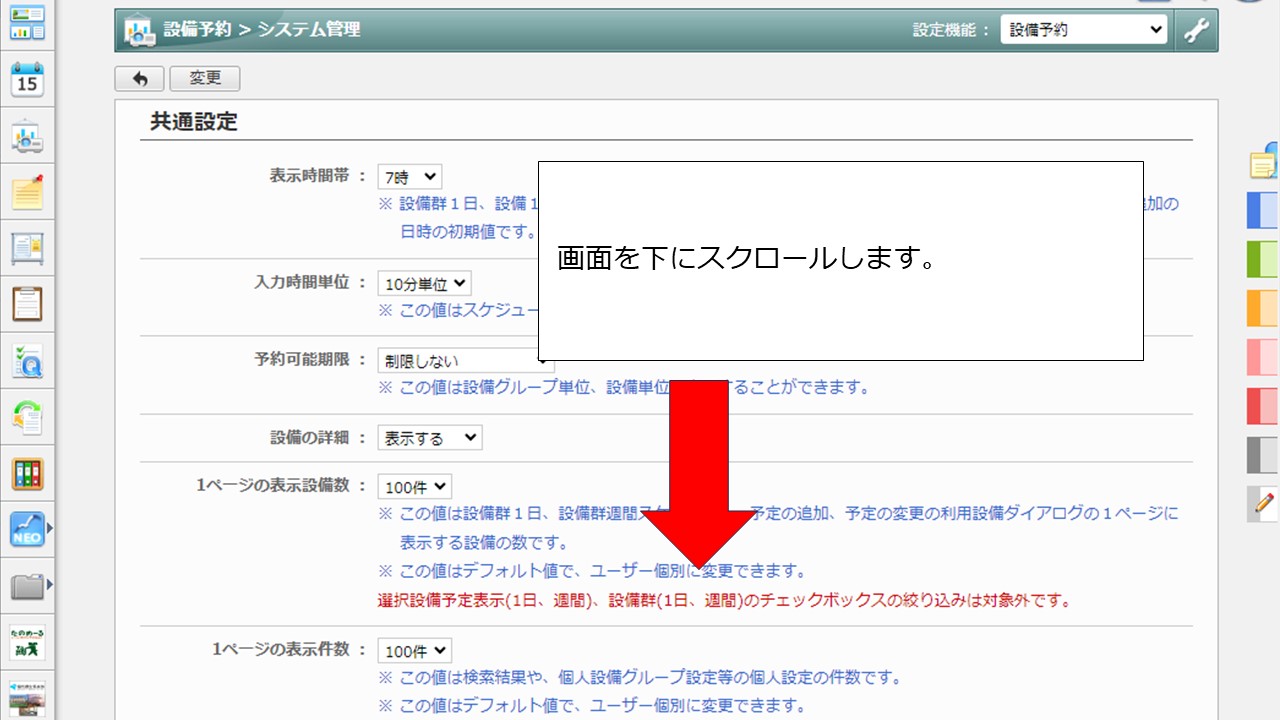Expand the 設定機能 dropdown showing 設備予約
Screen dimensions: 1280x720
[x=1083, y=30]
